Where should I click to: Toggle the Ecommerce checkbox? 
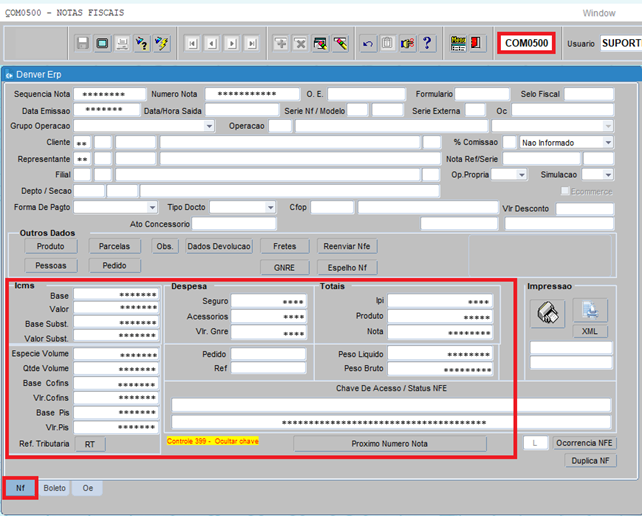click(x=566, y=191)
